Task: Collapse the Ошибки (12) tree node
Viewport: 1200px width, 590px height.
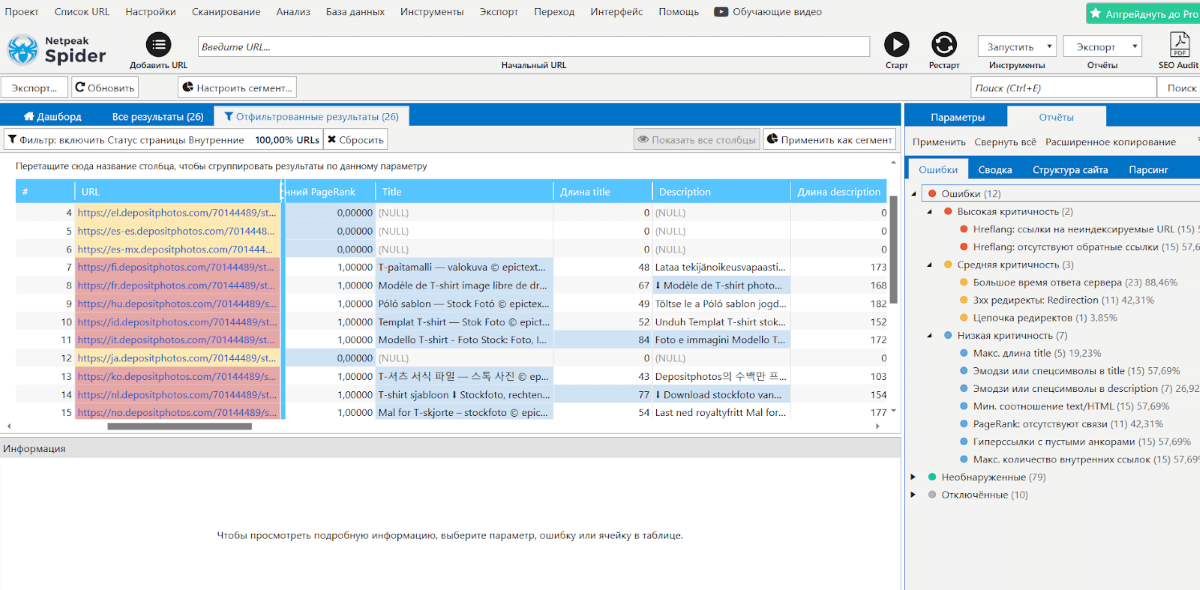Action: click(916, 193)
